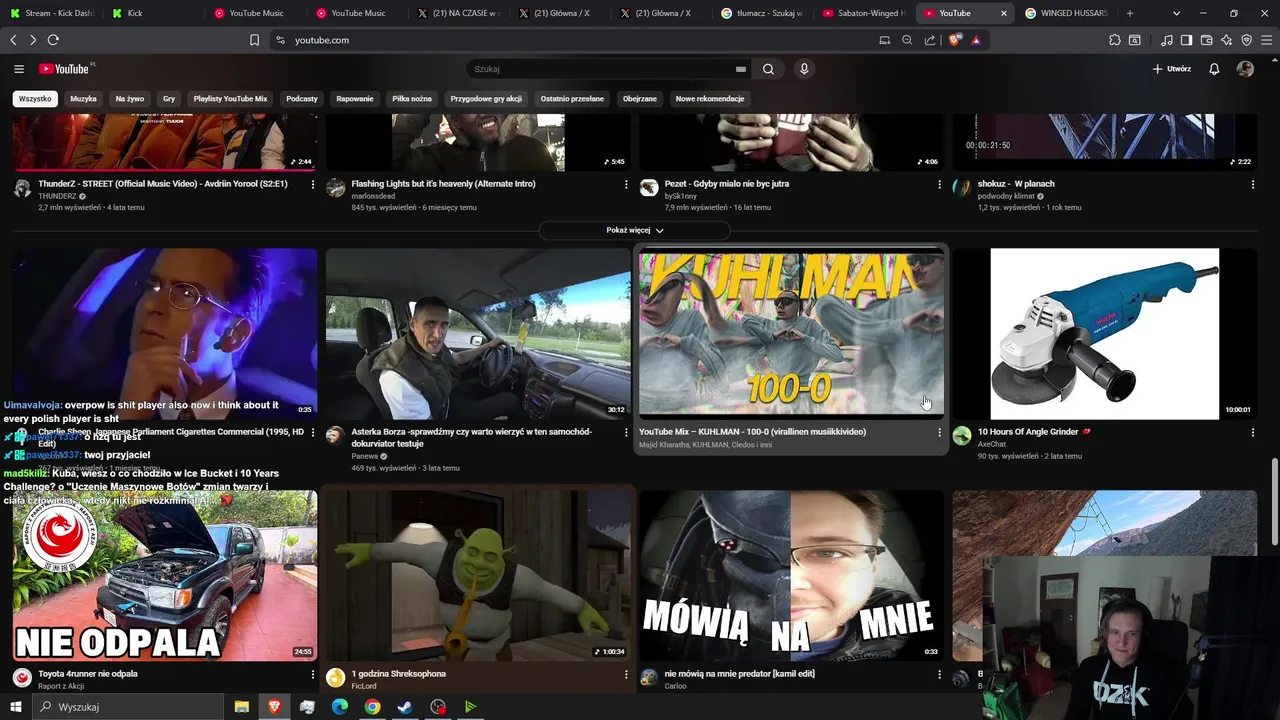Image resolution: width=1280 pixels, height=720 pixels.
Task: Open Brave Shields lion icon
Action: pyautogui.click(x=955, y=40)
